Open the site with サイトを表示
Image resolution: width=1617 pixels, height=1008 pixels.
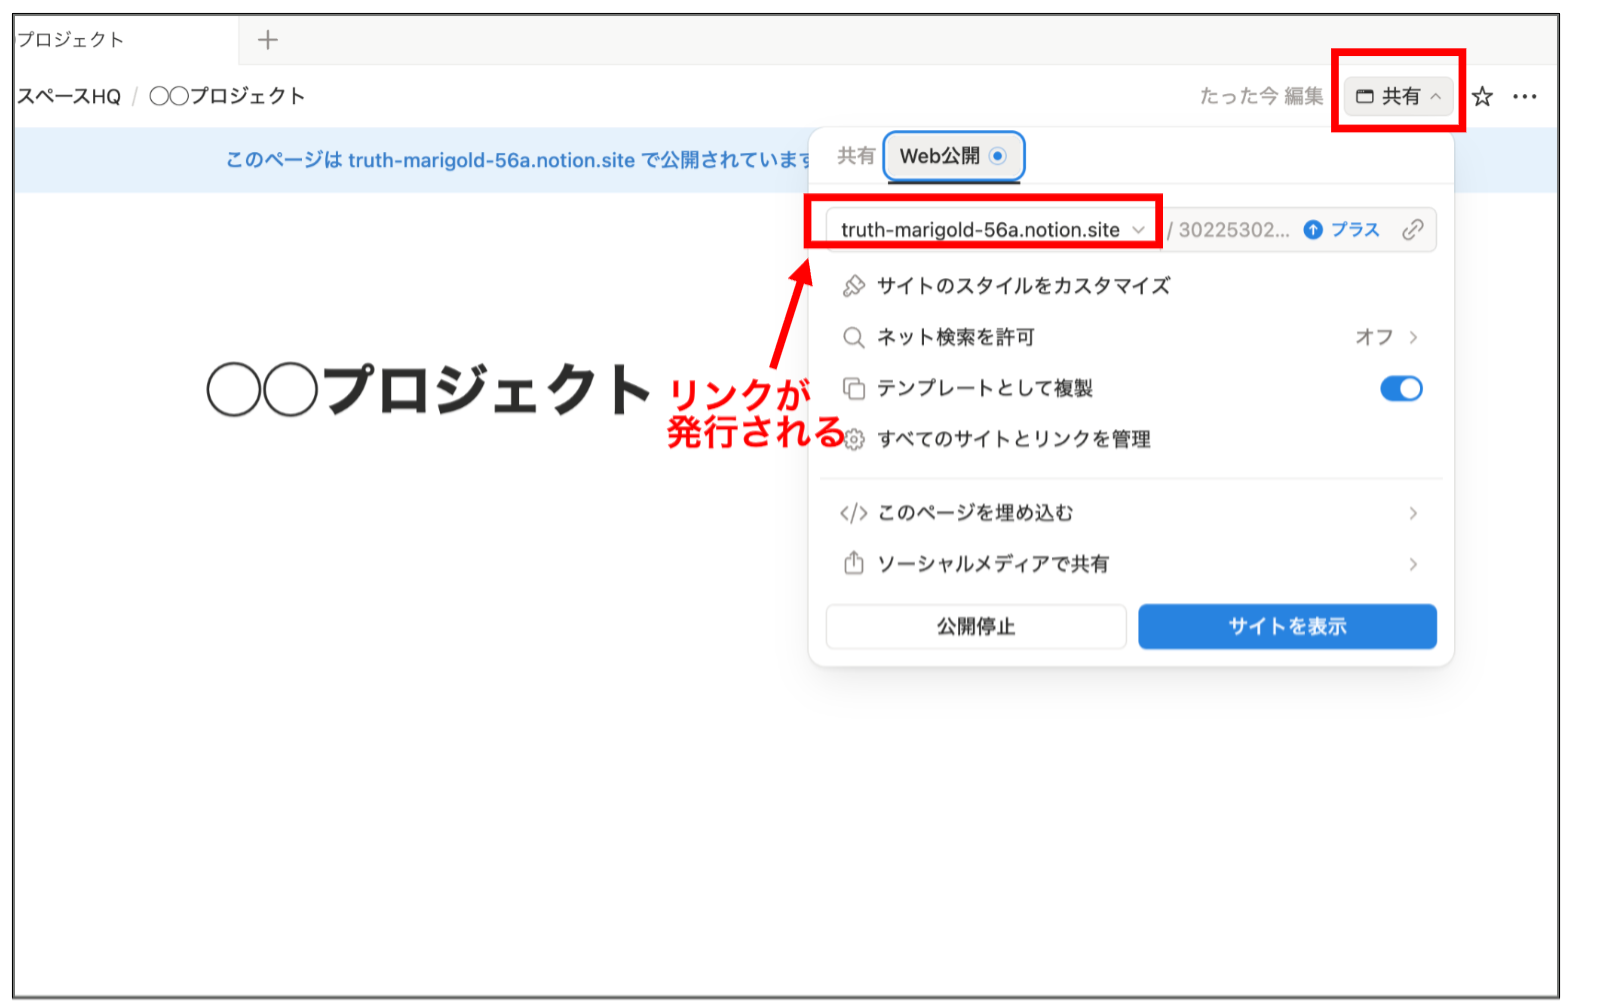[1287, 627]
